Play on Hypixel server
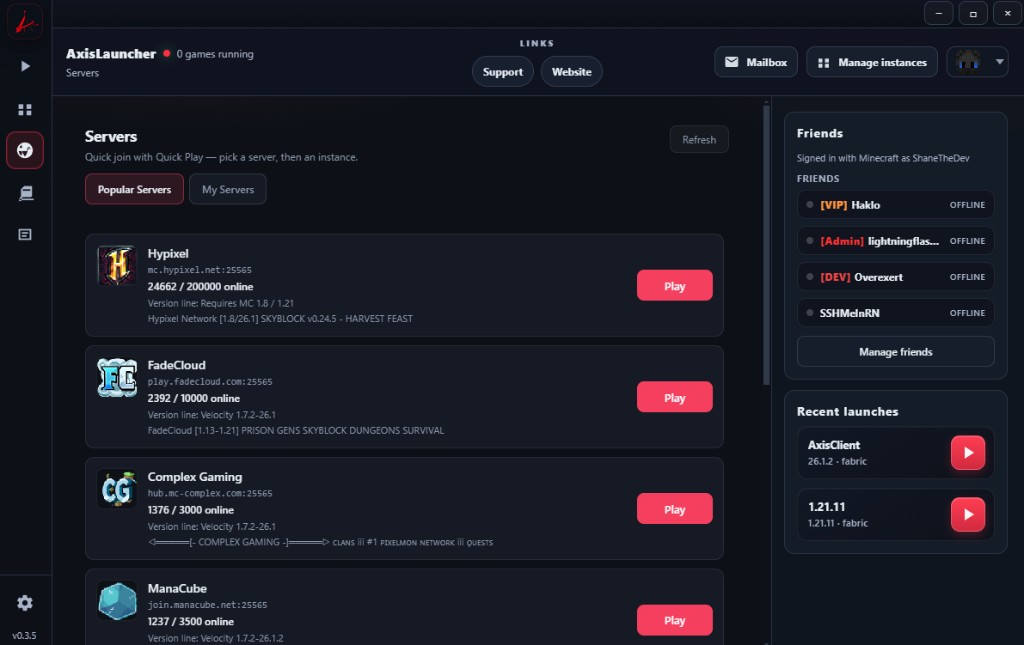This screenshot has height=645, width=1024. pos(675,286)
